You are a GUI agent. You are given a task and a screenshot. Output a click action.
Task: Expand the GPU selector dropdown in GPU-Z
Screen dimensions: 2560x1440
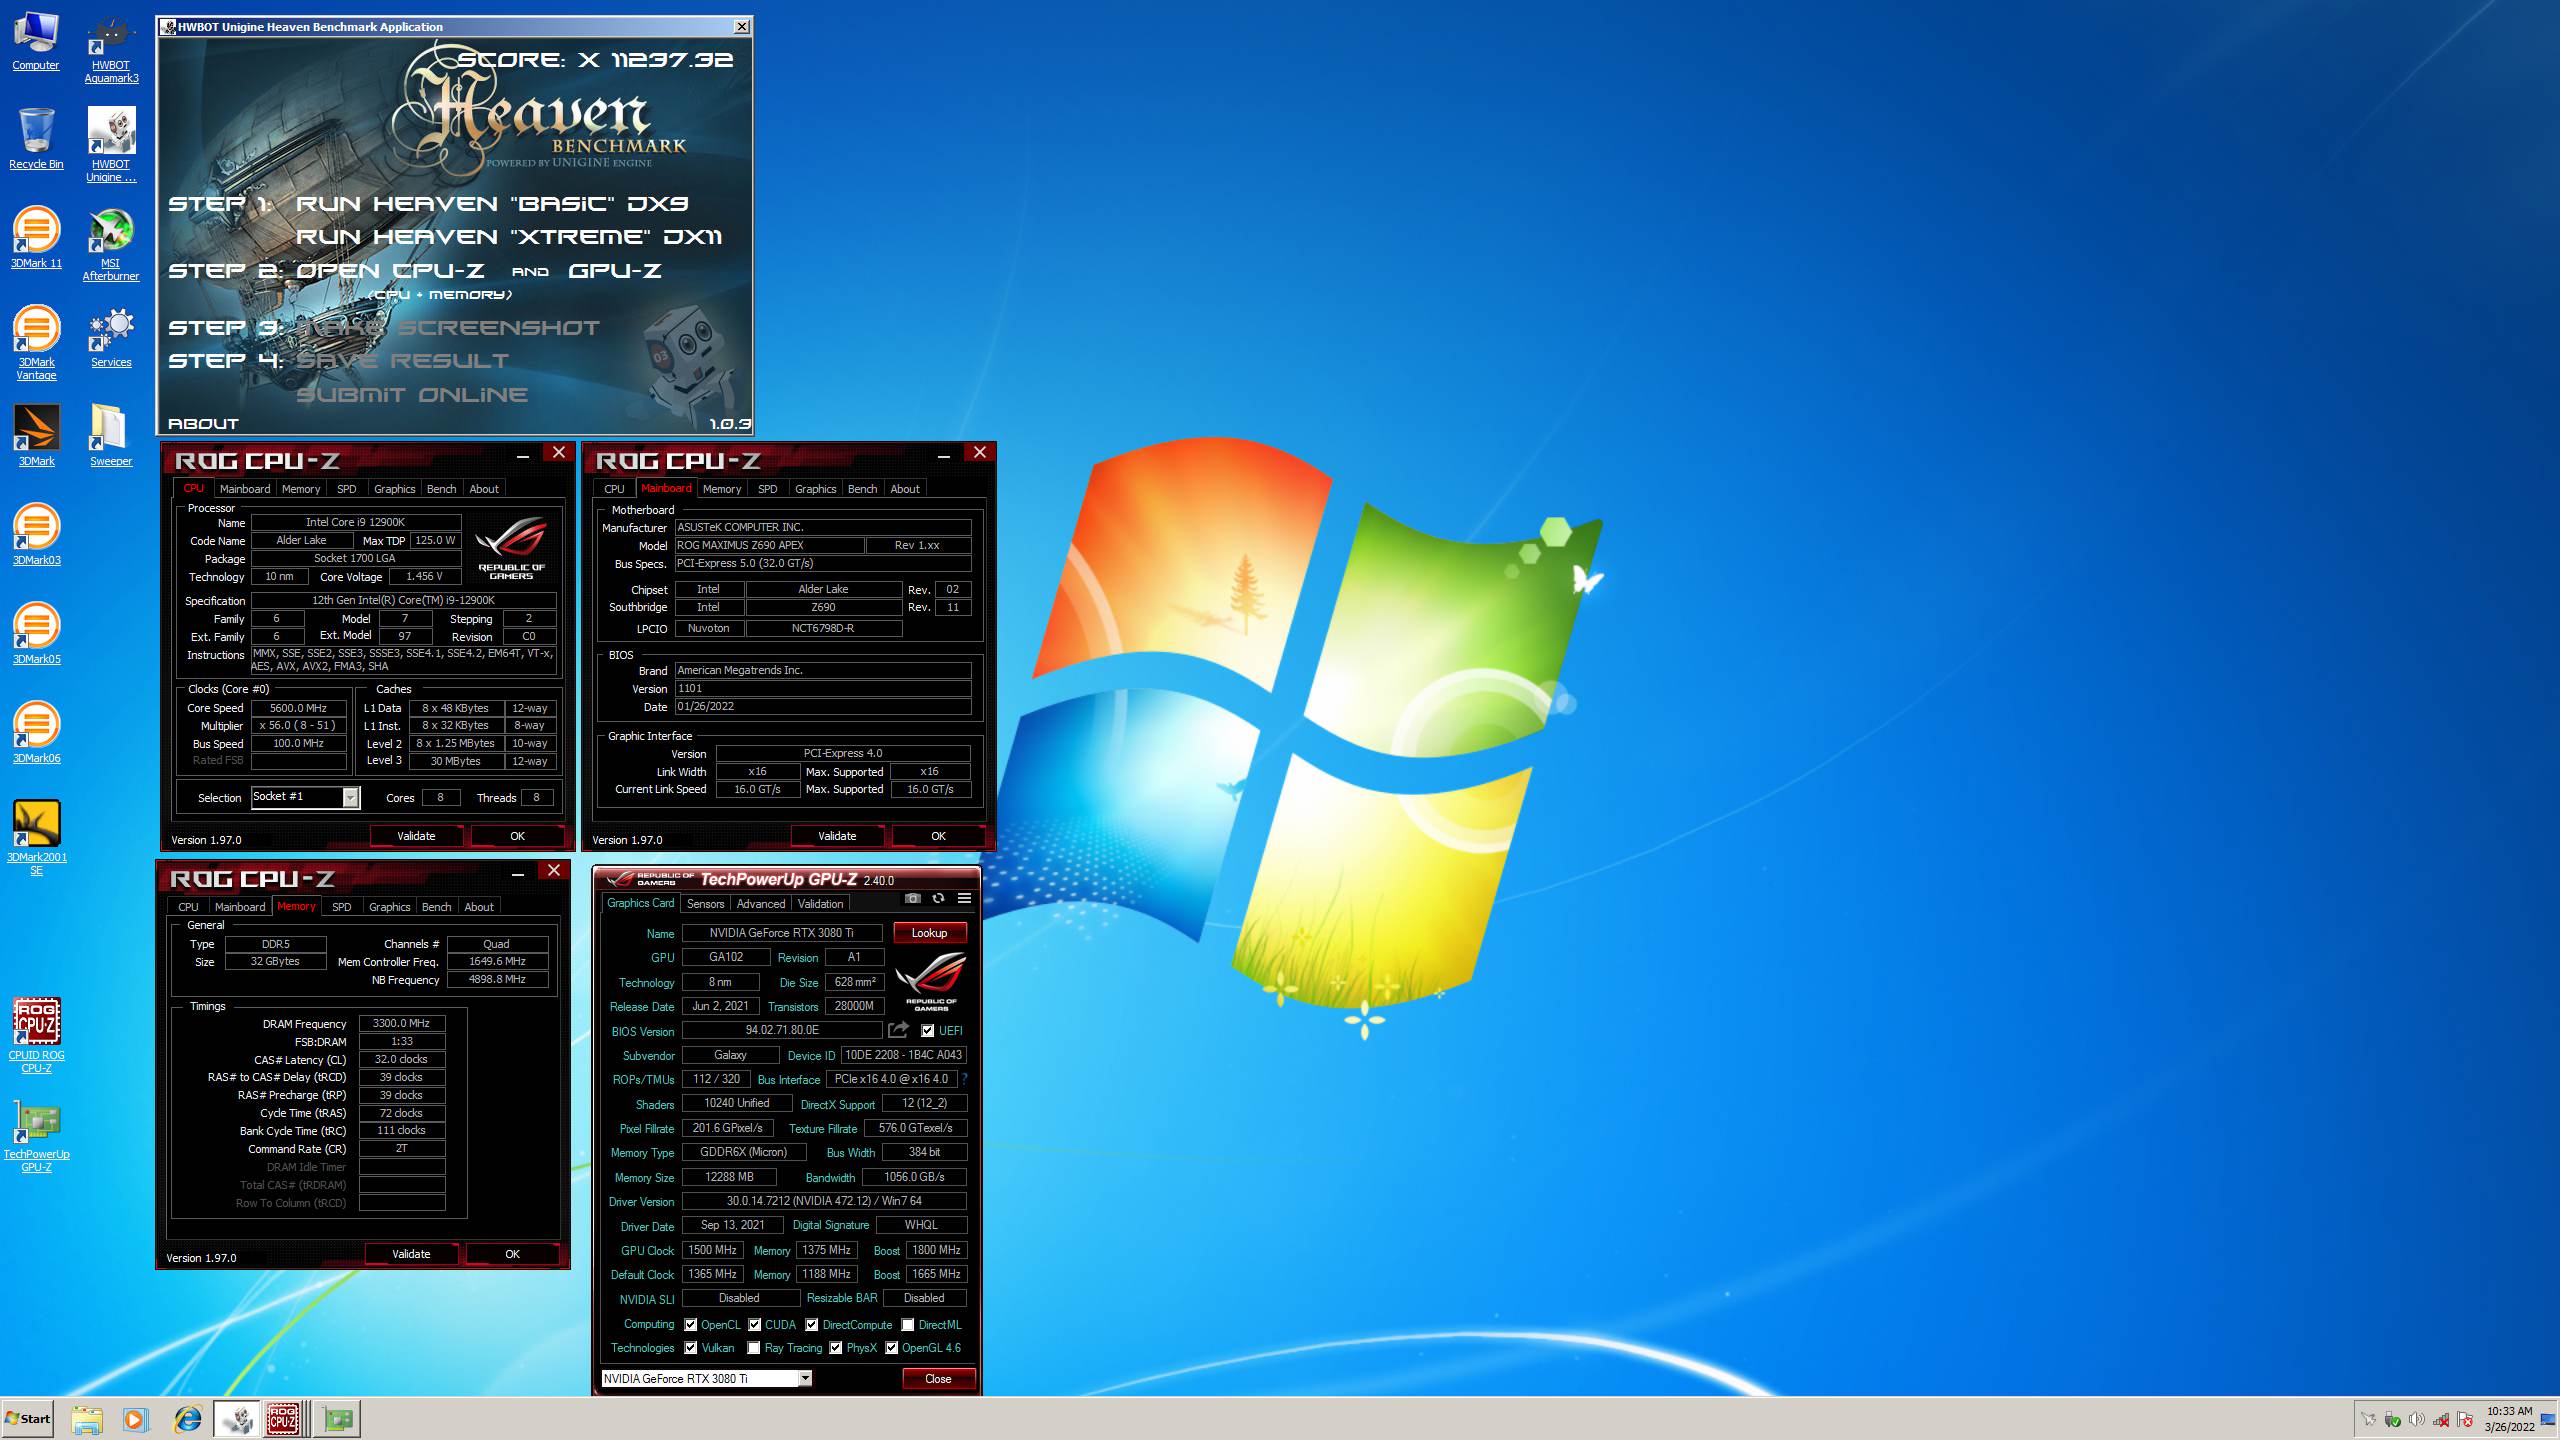(804, 1379)
